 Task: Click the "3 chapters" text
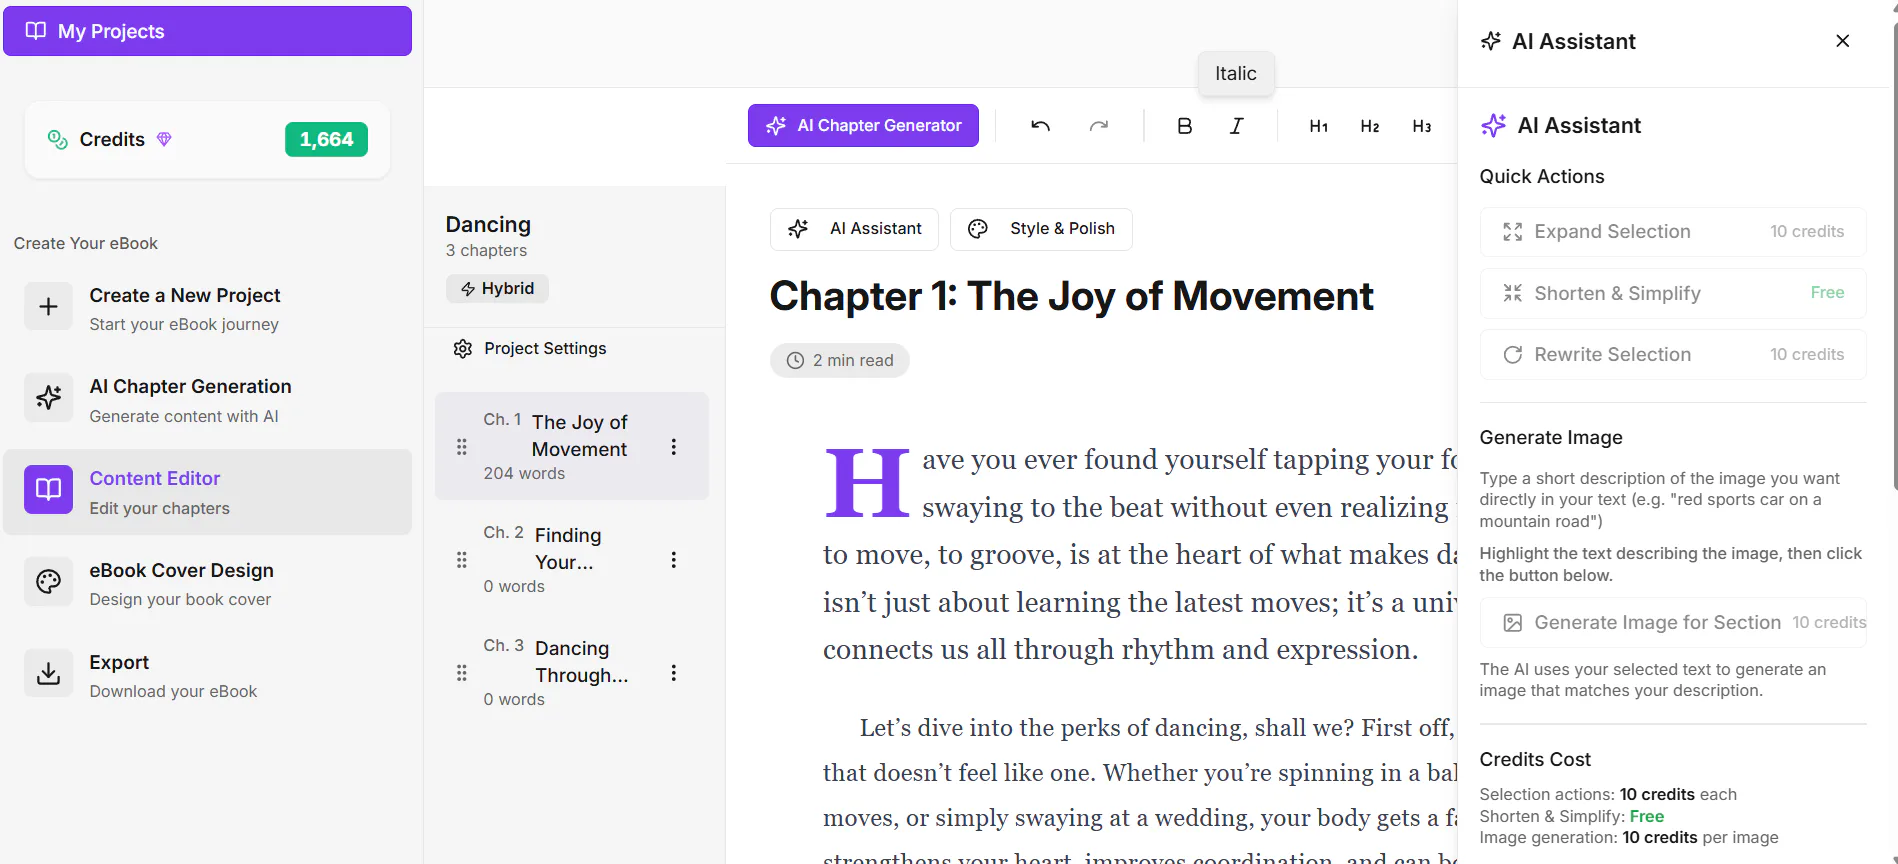click(486, 250)
